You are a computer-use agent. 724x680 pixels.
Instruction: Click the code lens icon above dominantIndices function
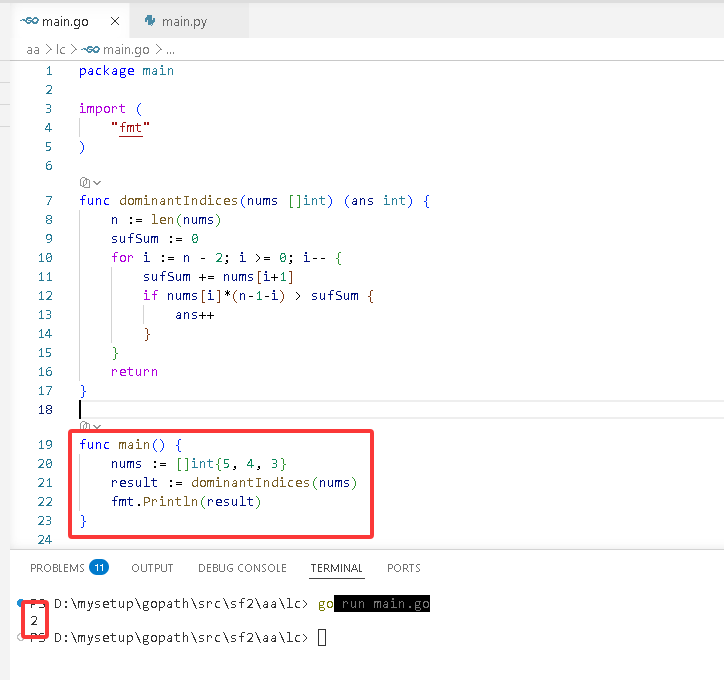click(84, 182)
